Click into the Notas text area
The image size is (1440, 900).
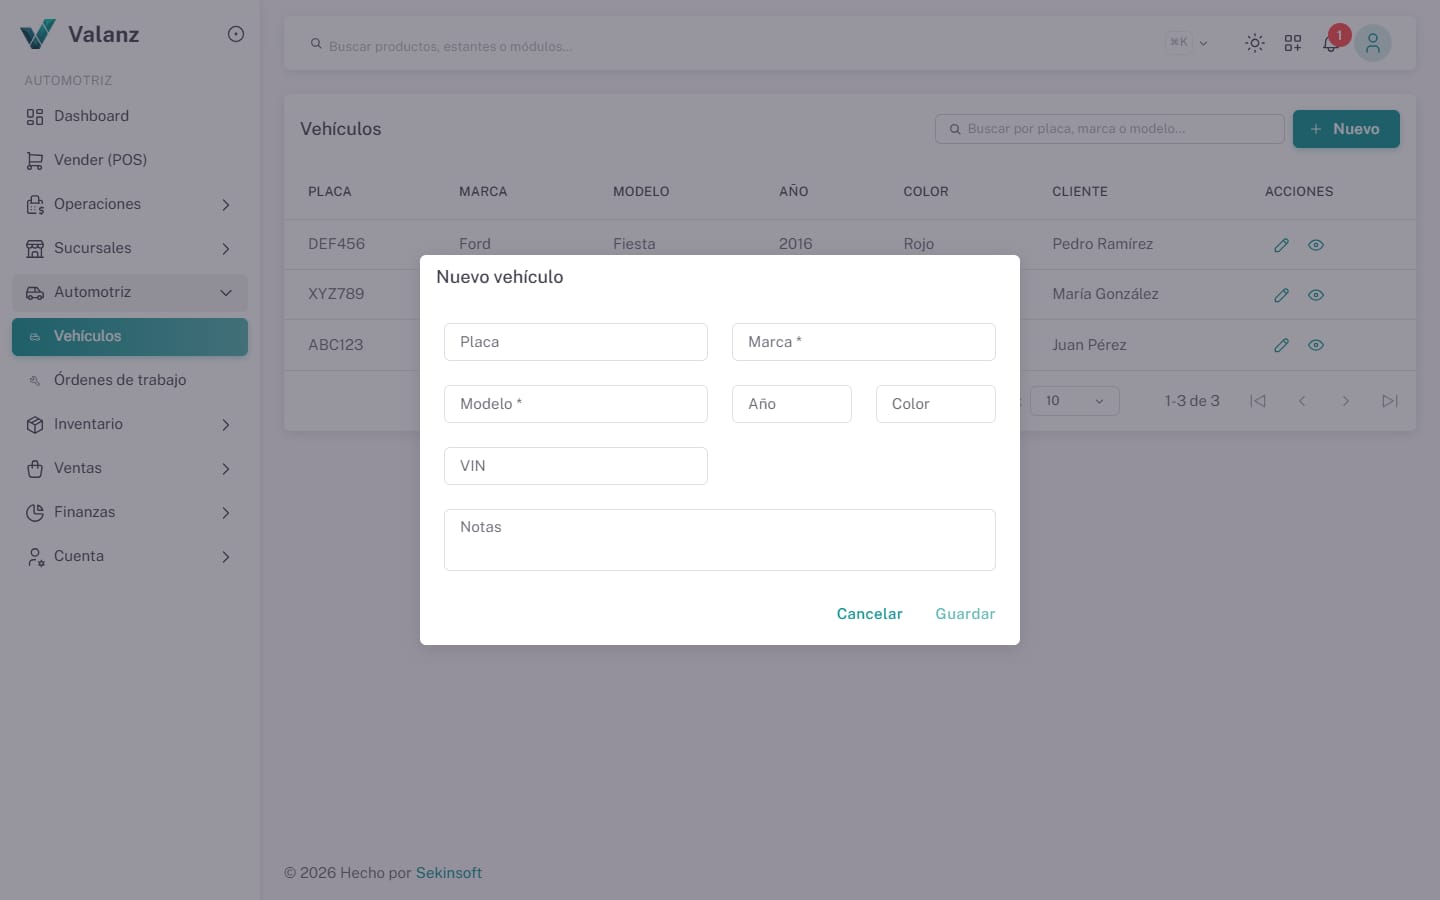(720, 540)
